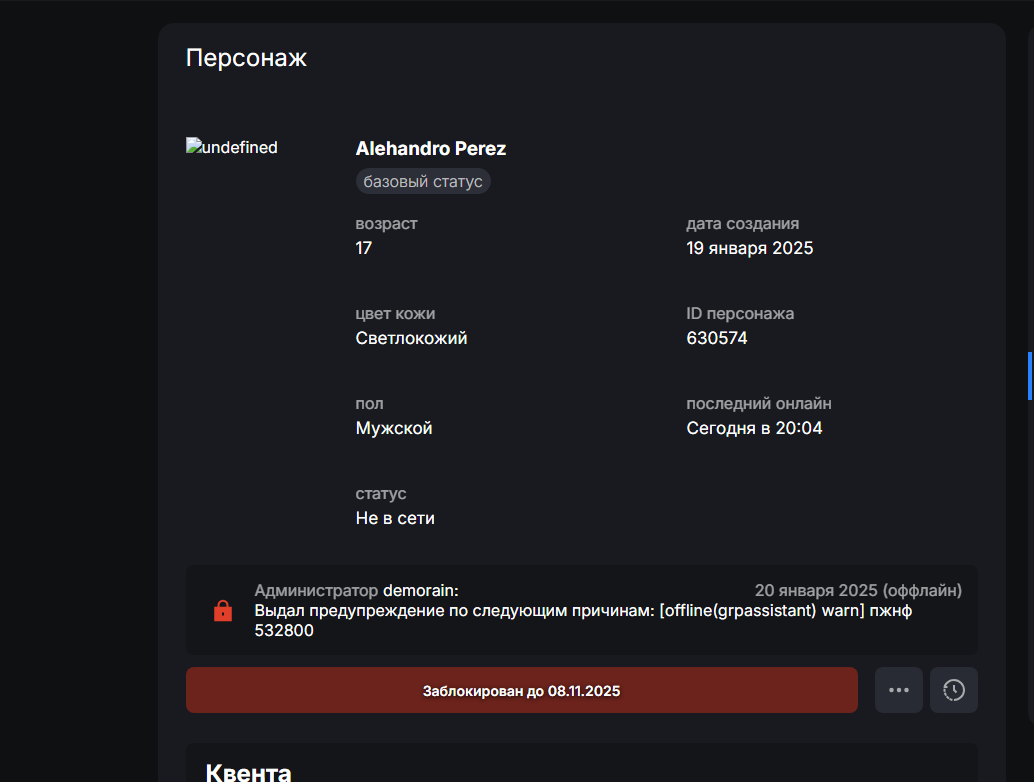
Task: Click the broken 'undefined' avatar image
Action: pyautogui.click(x=232, y=147)
